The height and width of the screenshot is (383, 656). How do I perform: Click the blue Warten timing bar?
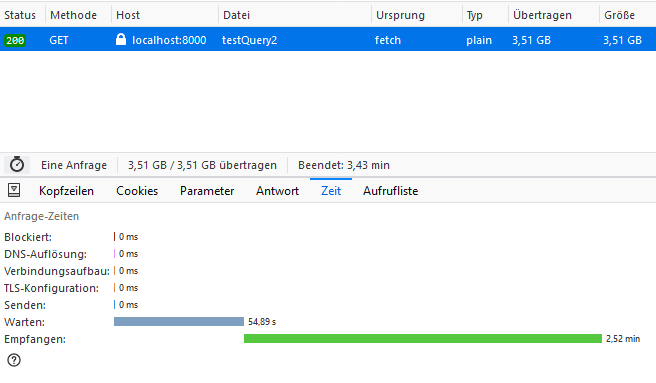coord(179,321)
